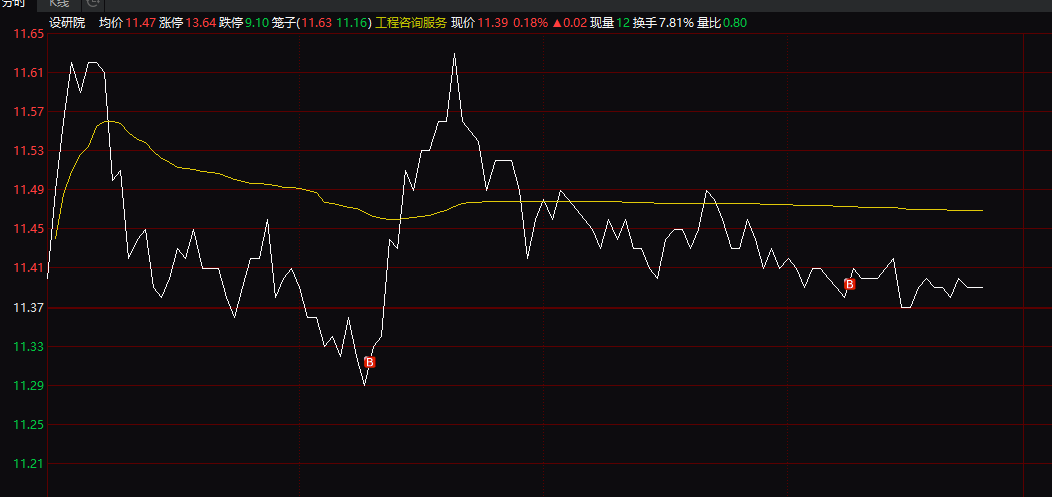Click the 涨停 label in the header
Screen dimensions: 1052x497
[171, 23]
